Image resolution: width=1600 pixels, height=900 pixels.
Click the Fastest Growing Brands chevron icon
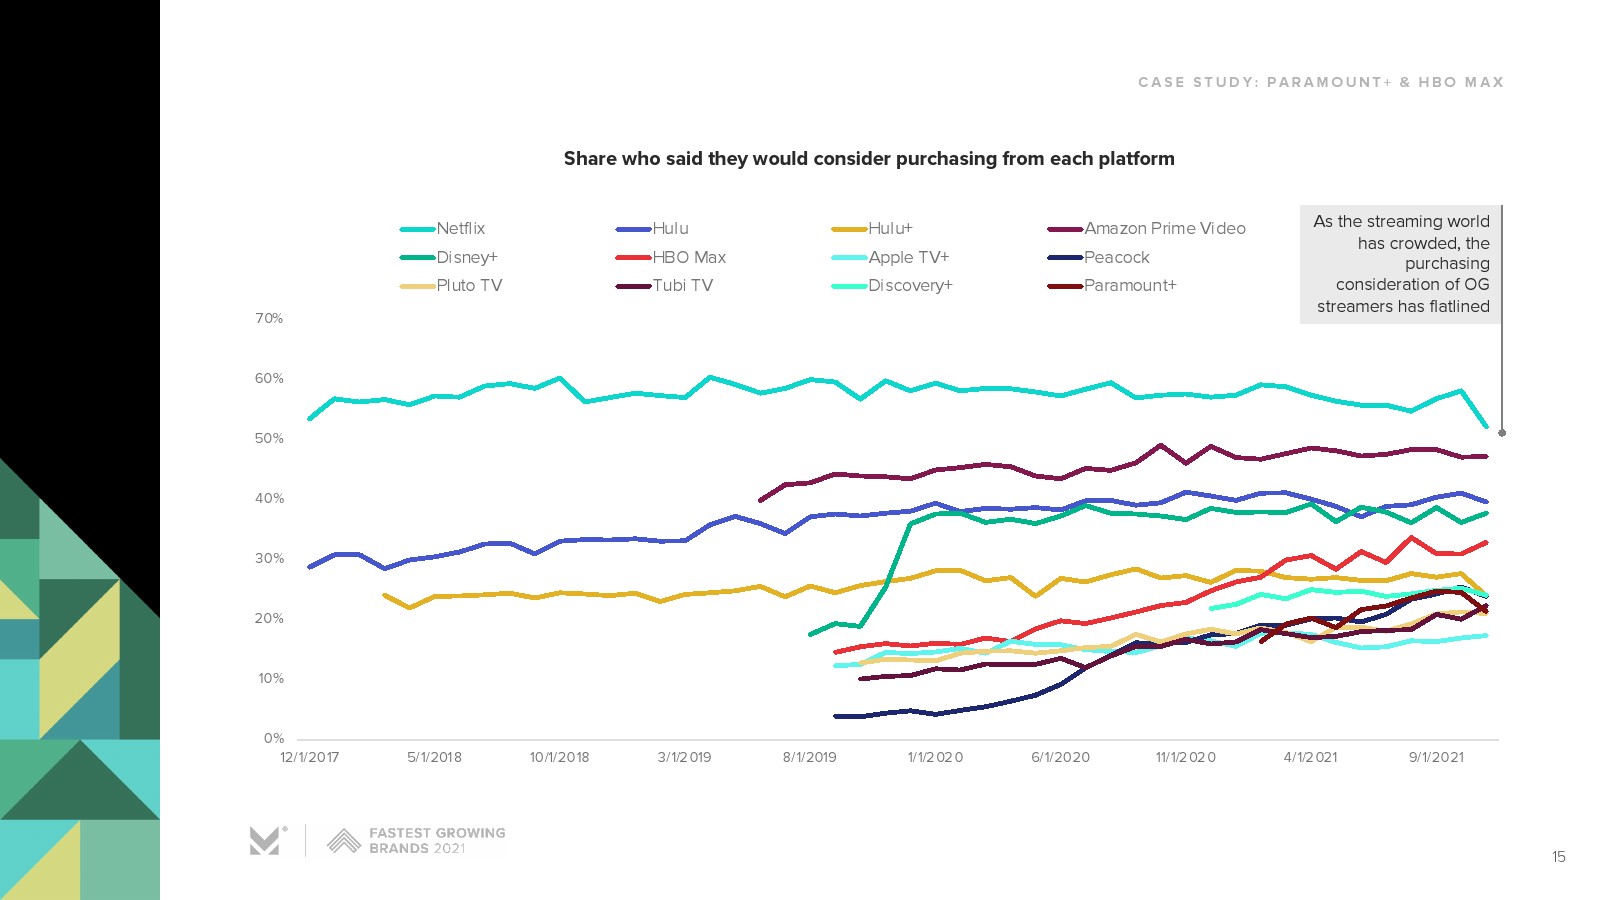coord(344,841)
